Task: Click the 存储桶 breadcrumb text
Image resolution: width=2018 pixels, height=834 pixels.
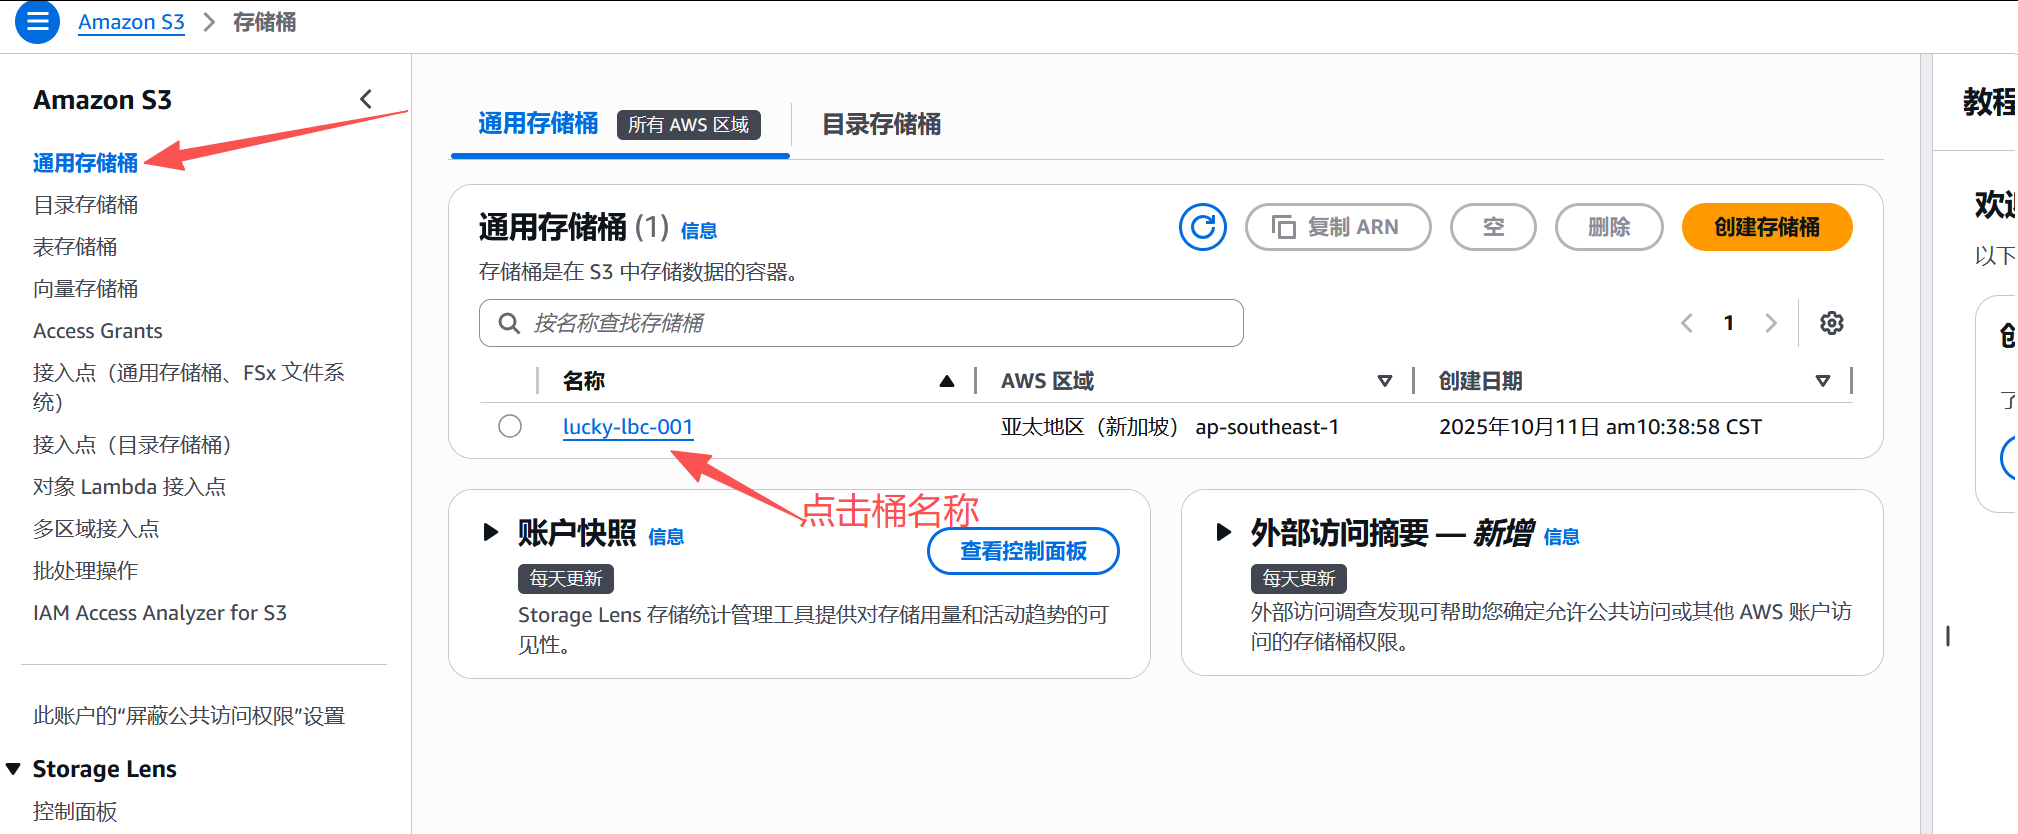Action: [x=264, y=22]
